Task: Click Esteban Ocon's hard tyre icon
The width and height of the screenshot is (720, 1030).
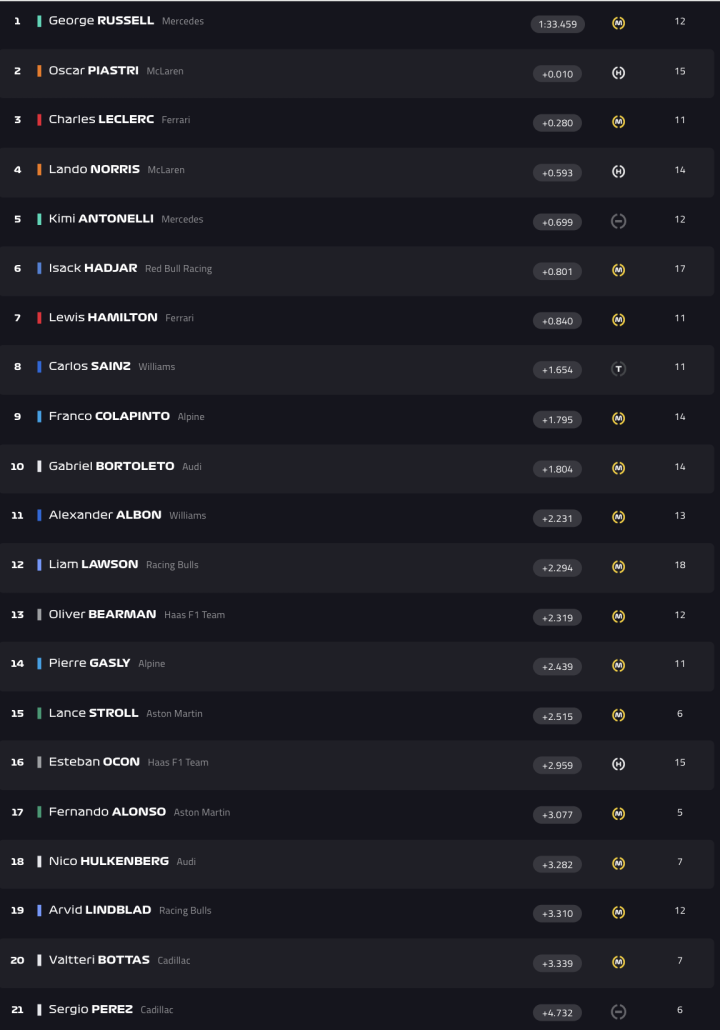Action: (618, 764)
